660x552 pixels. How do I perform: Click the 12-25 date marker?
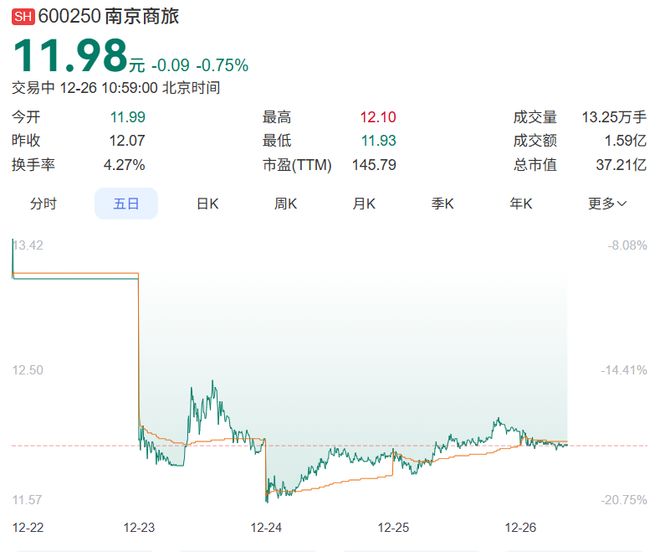(394, 526)
